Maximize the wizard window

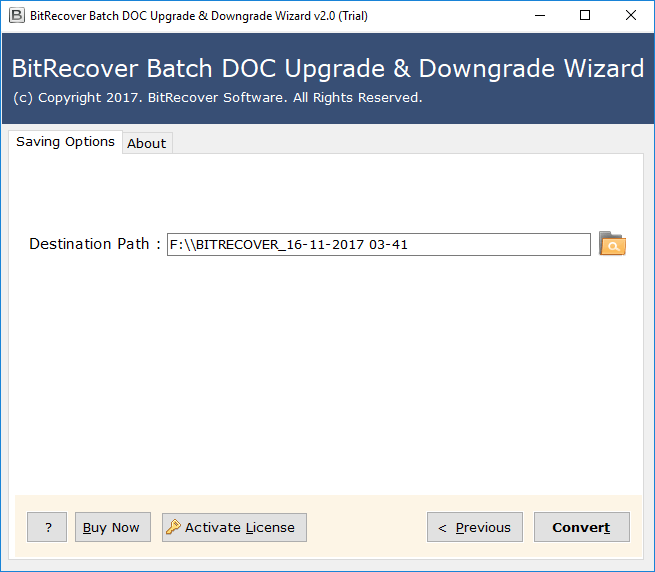pyautogui.click(x=585, y=16)
